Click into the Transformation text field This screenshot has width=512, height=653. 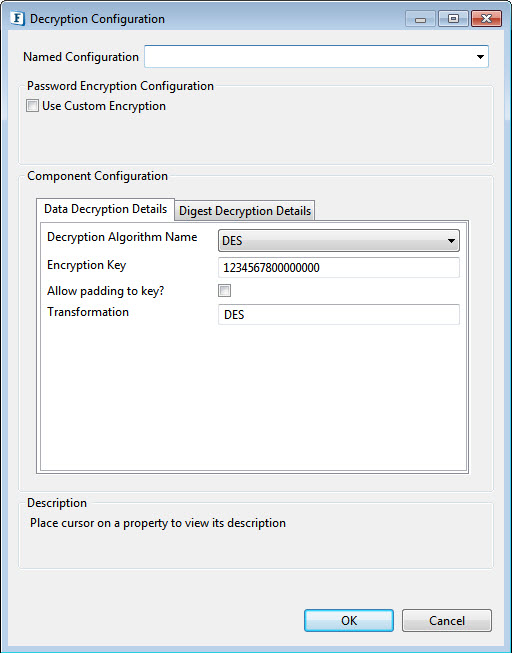point(339,314)
